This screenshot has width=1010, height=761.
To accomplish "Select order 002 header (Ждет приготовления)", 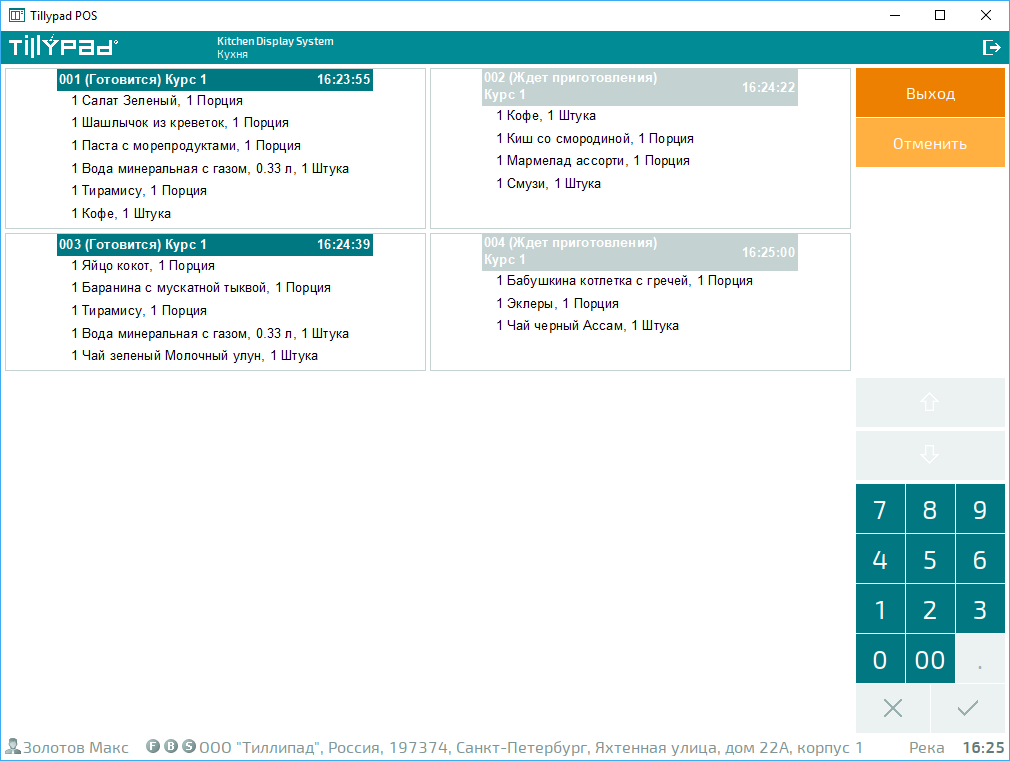I will [x=639, y=87].
